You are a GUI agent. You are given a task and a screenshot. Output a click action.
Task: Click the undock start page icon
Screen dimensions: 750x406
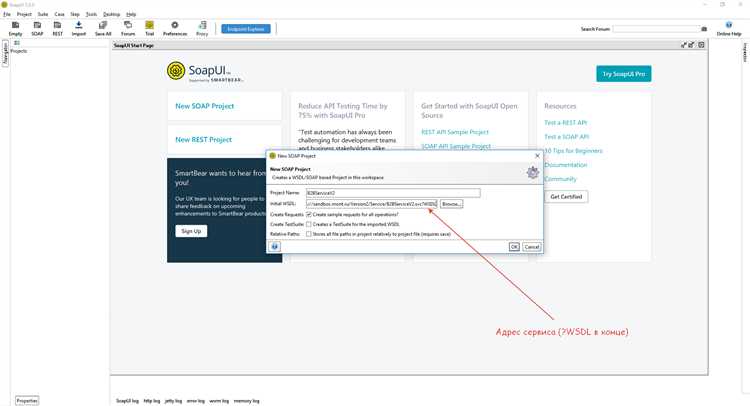[684, 45]
